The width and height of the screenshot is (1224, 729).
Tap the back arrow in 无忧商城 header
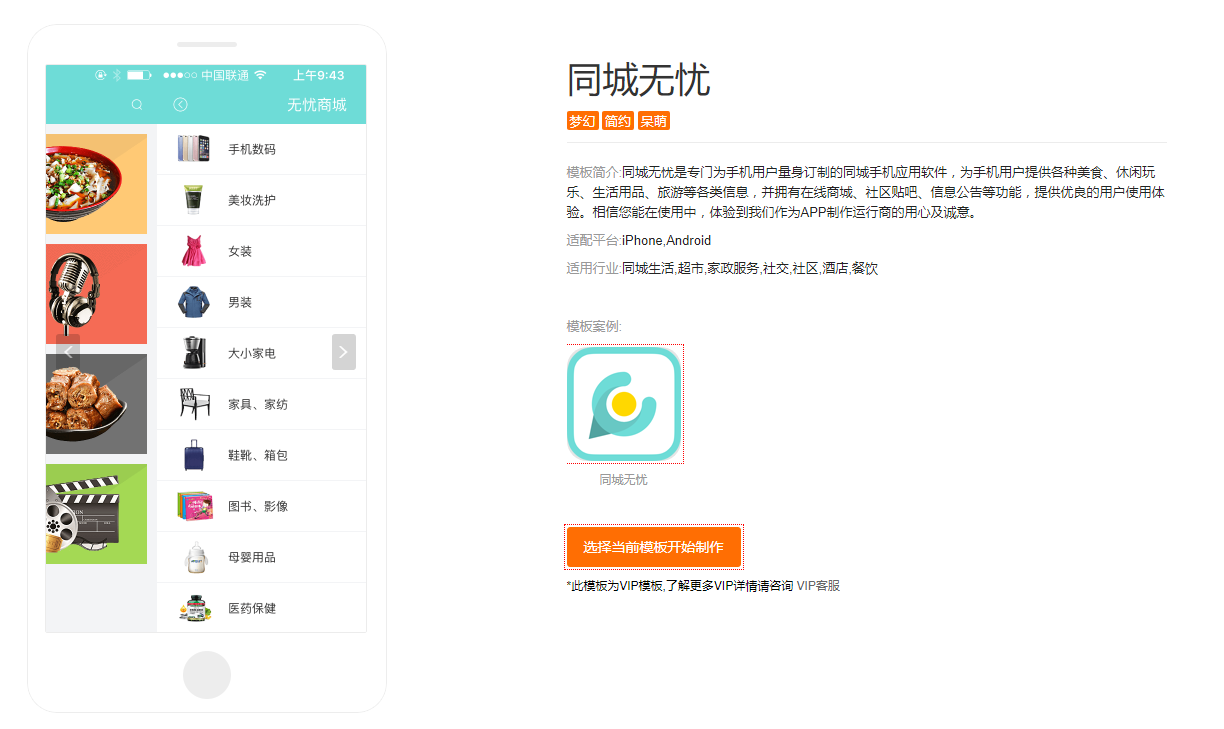pyautogui.click(x=179, y=104)
